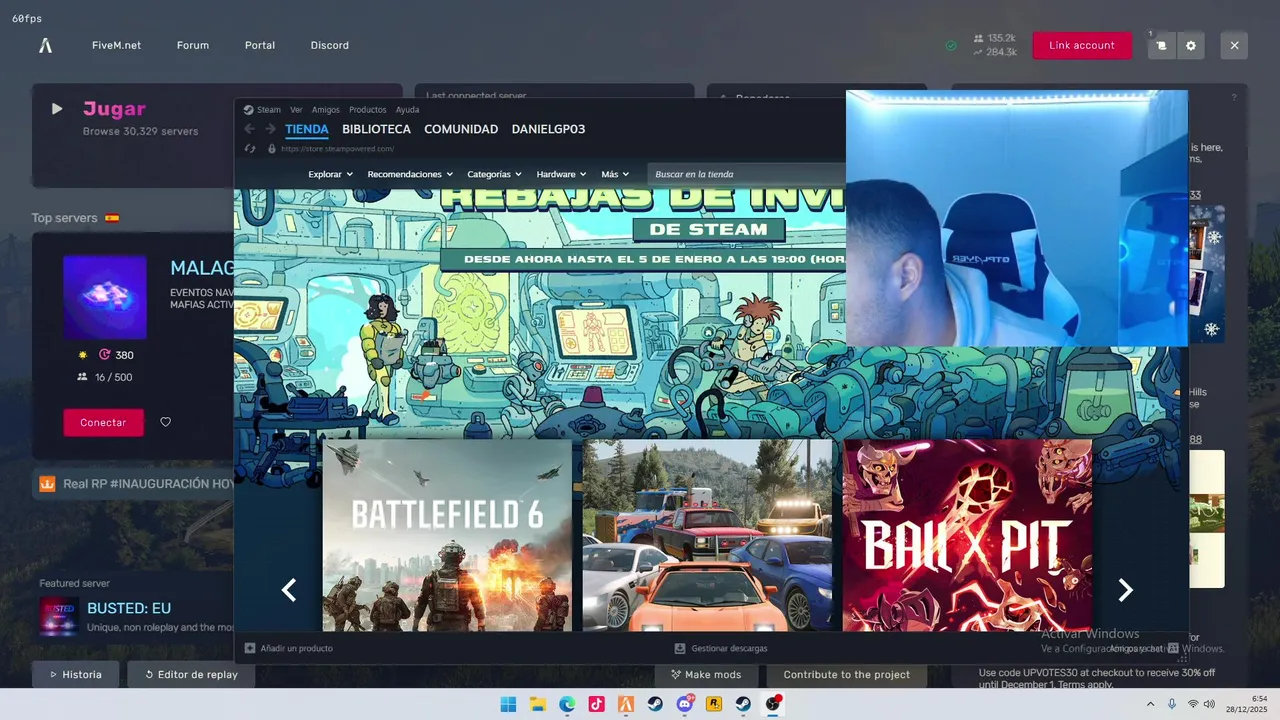Screen dimensions: 1280x720
Task: Click the Gestionar descargas download icon
Action: click(x=680, y=648)
